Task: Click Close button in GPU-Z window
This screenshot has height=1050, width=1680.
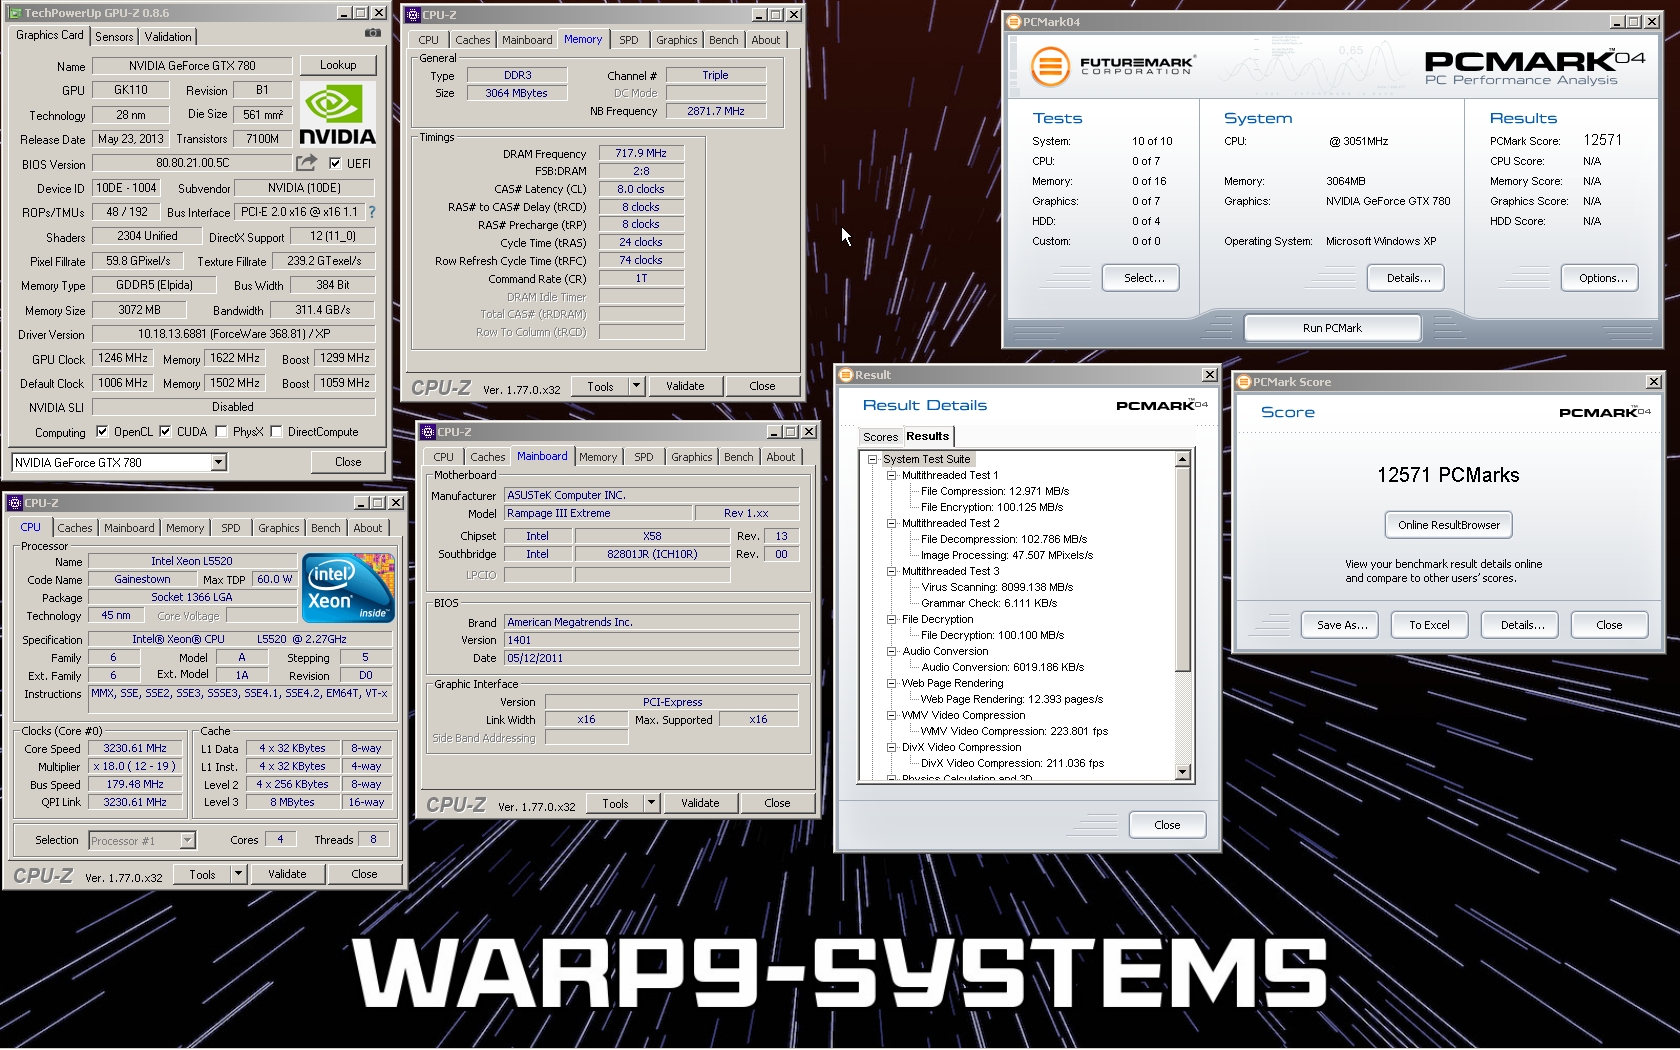Action: [x=348, y=462]
